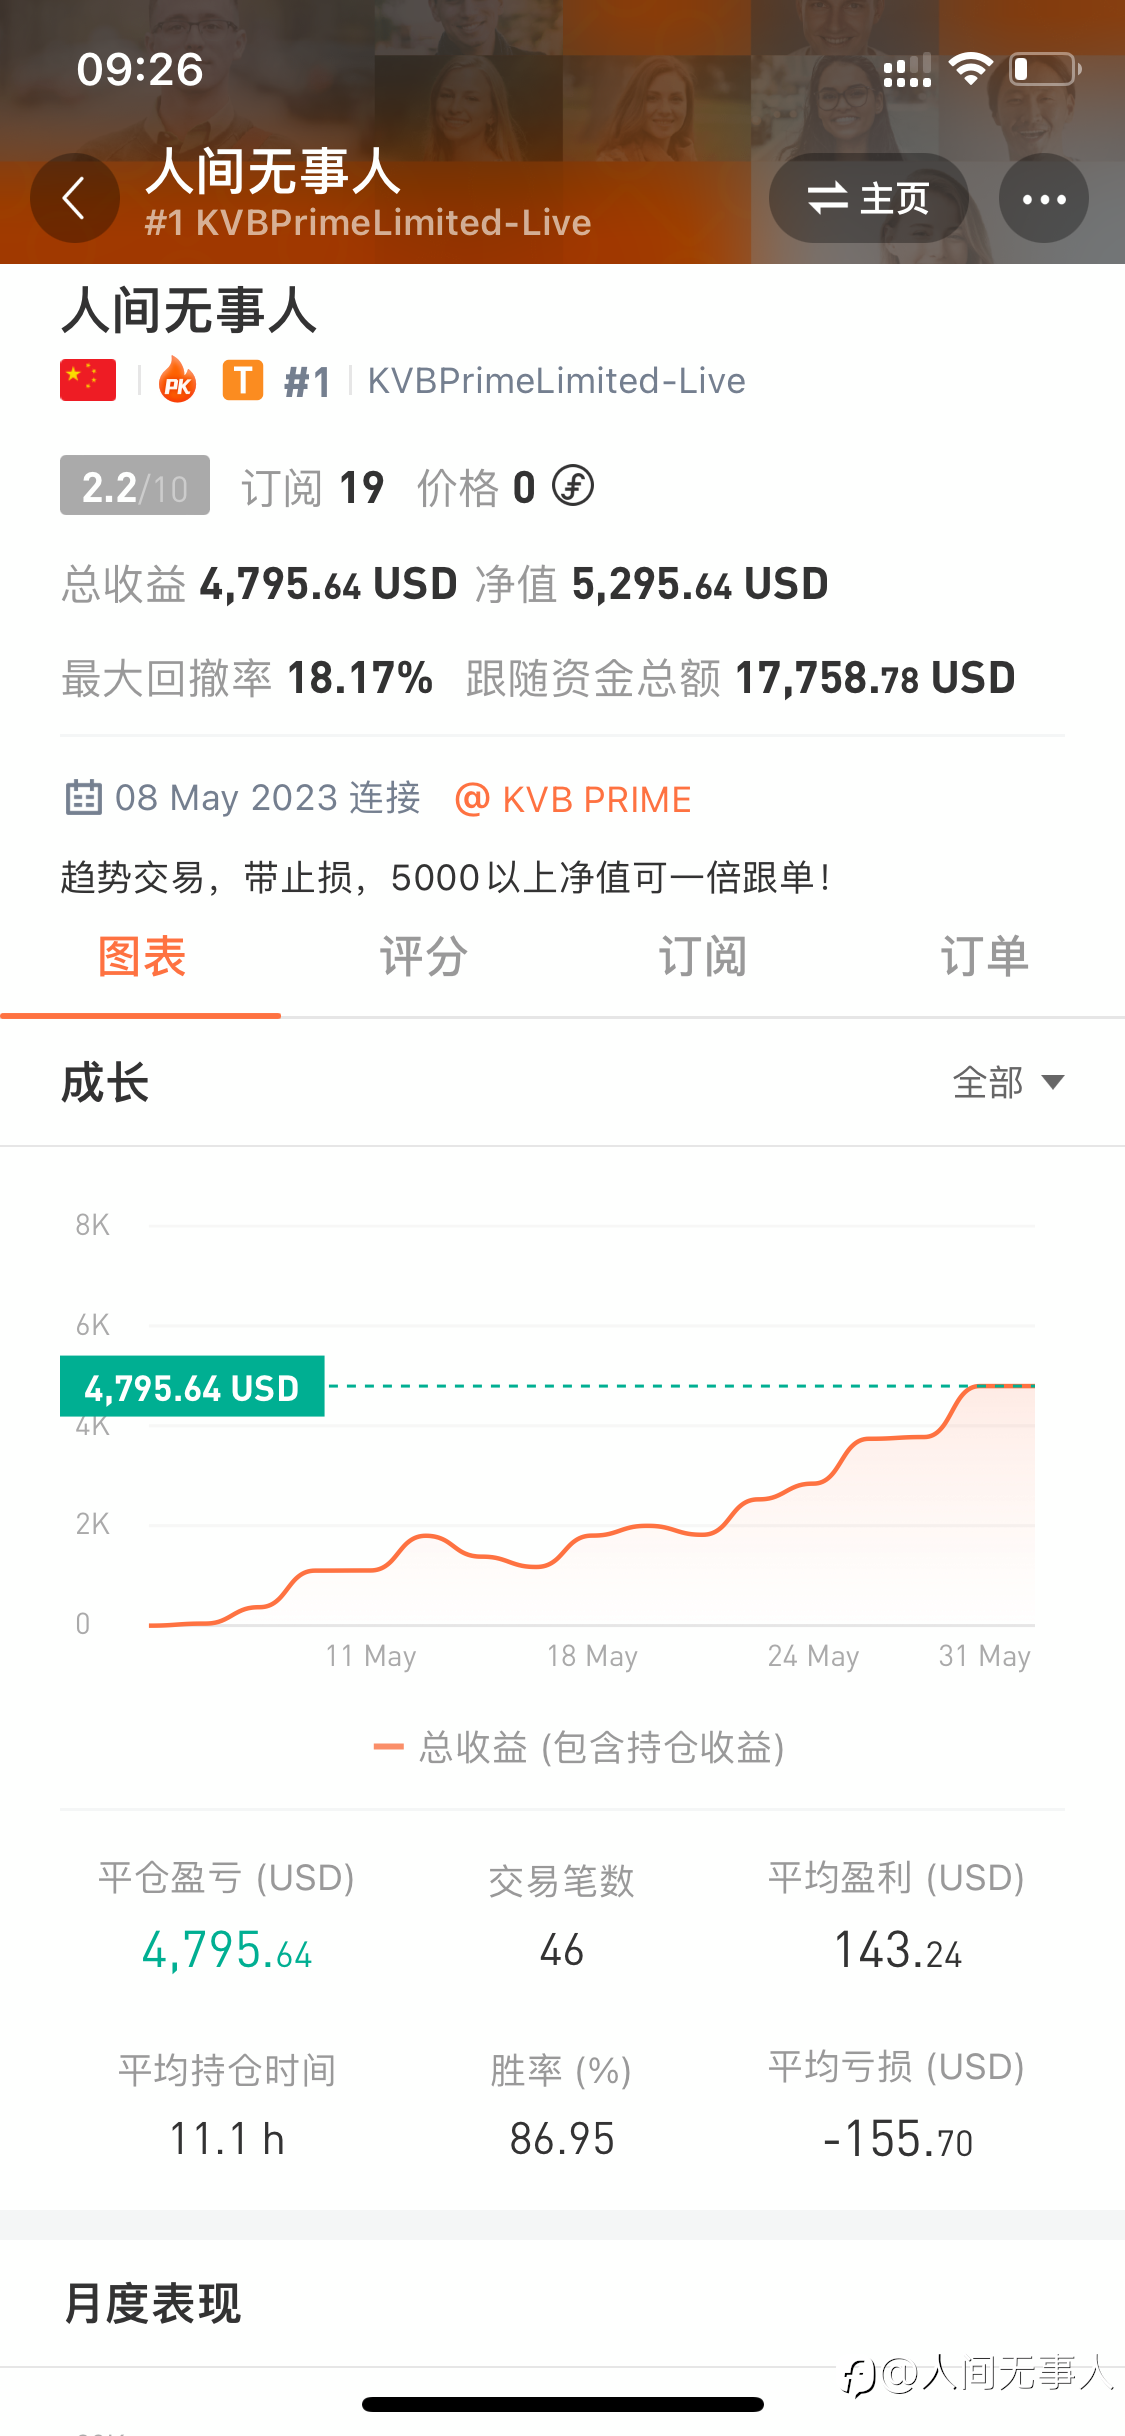
Task: Tap the 4,795.64 USD chart value label
Action: click(192, 1387)
